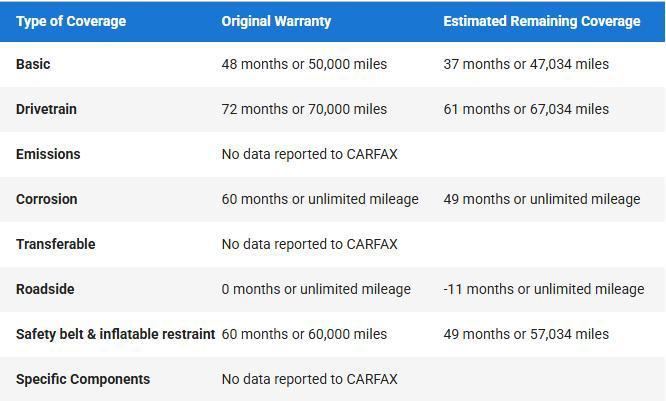The height and width of the screenshot is (401, 666).
Task: Click Specific Components' No data reported text
Action: click(x=309, y=379)
